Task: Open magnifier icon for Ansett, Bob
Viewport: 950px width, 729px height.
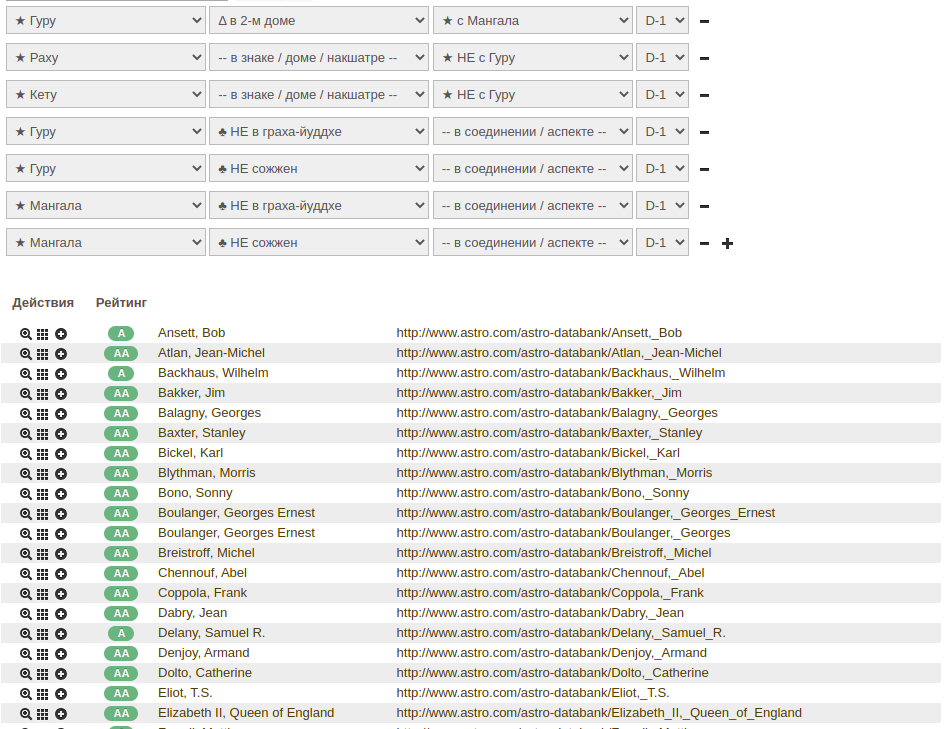Action: (x=25, y=334)
